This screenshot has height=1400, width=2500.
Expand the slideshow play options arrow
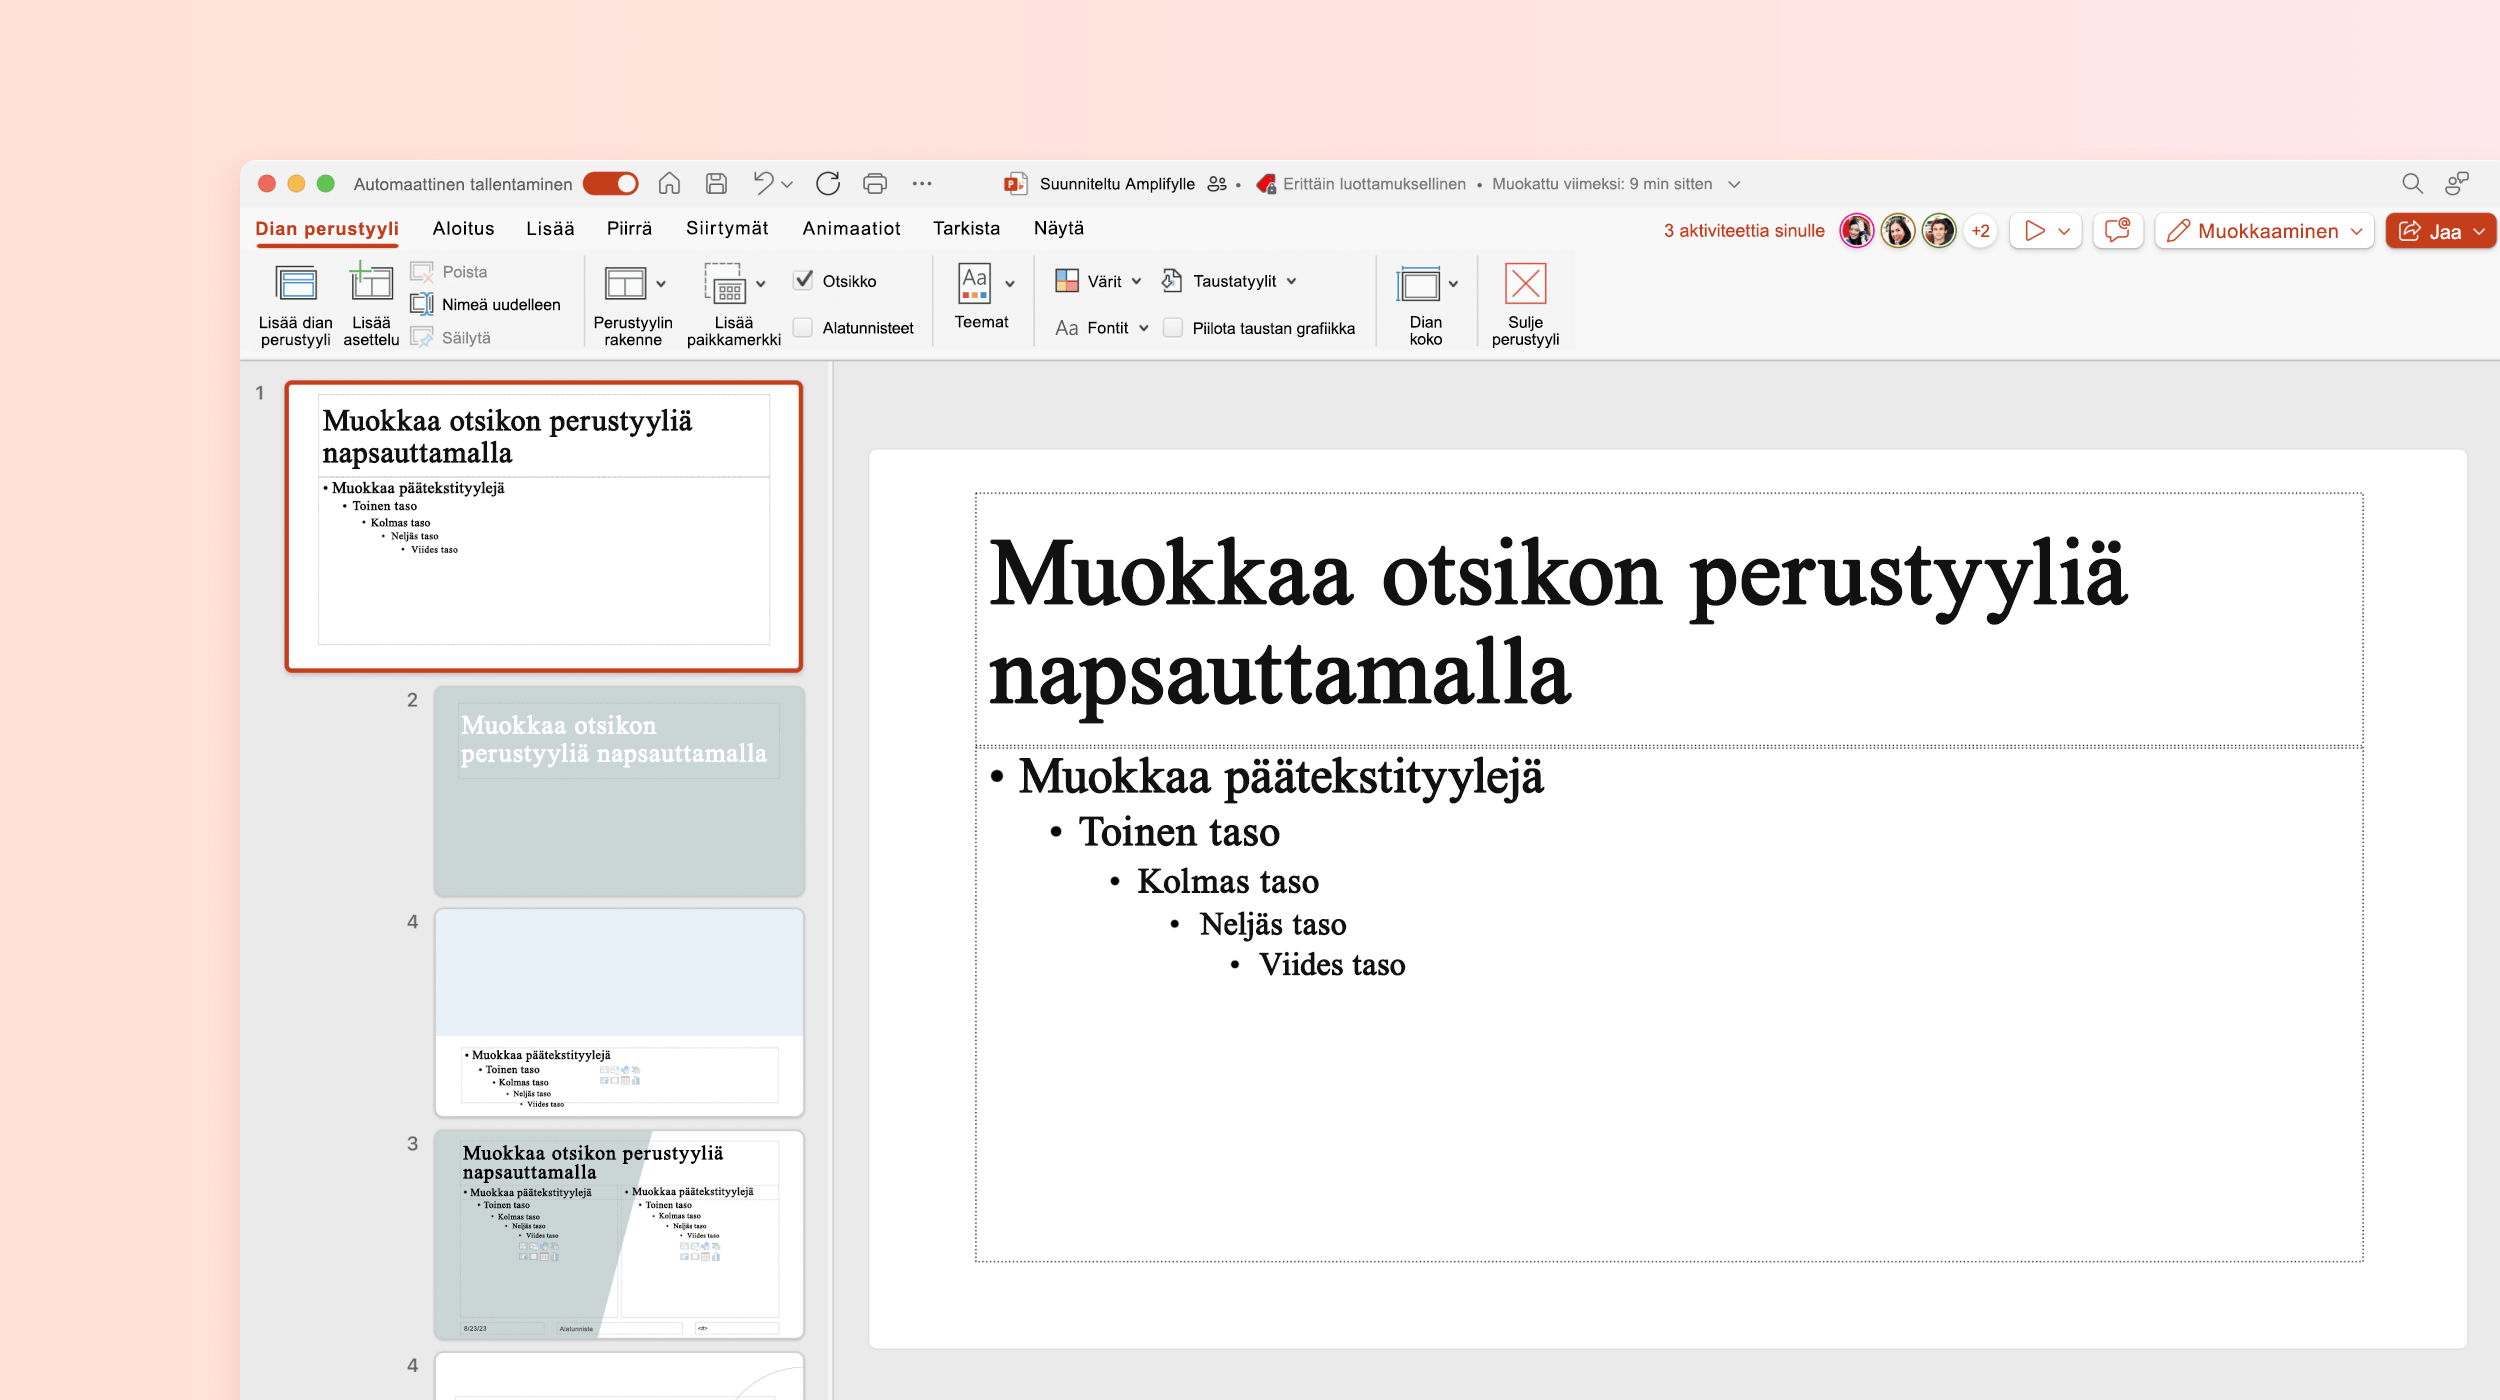[x=2064, y=232]
